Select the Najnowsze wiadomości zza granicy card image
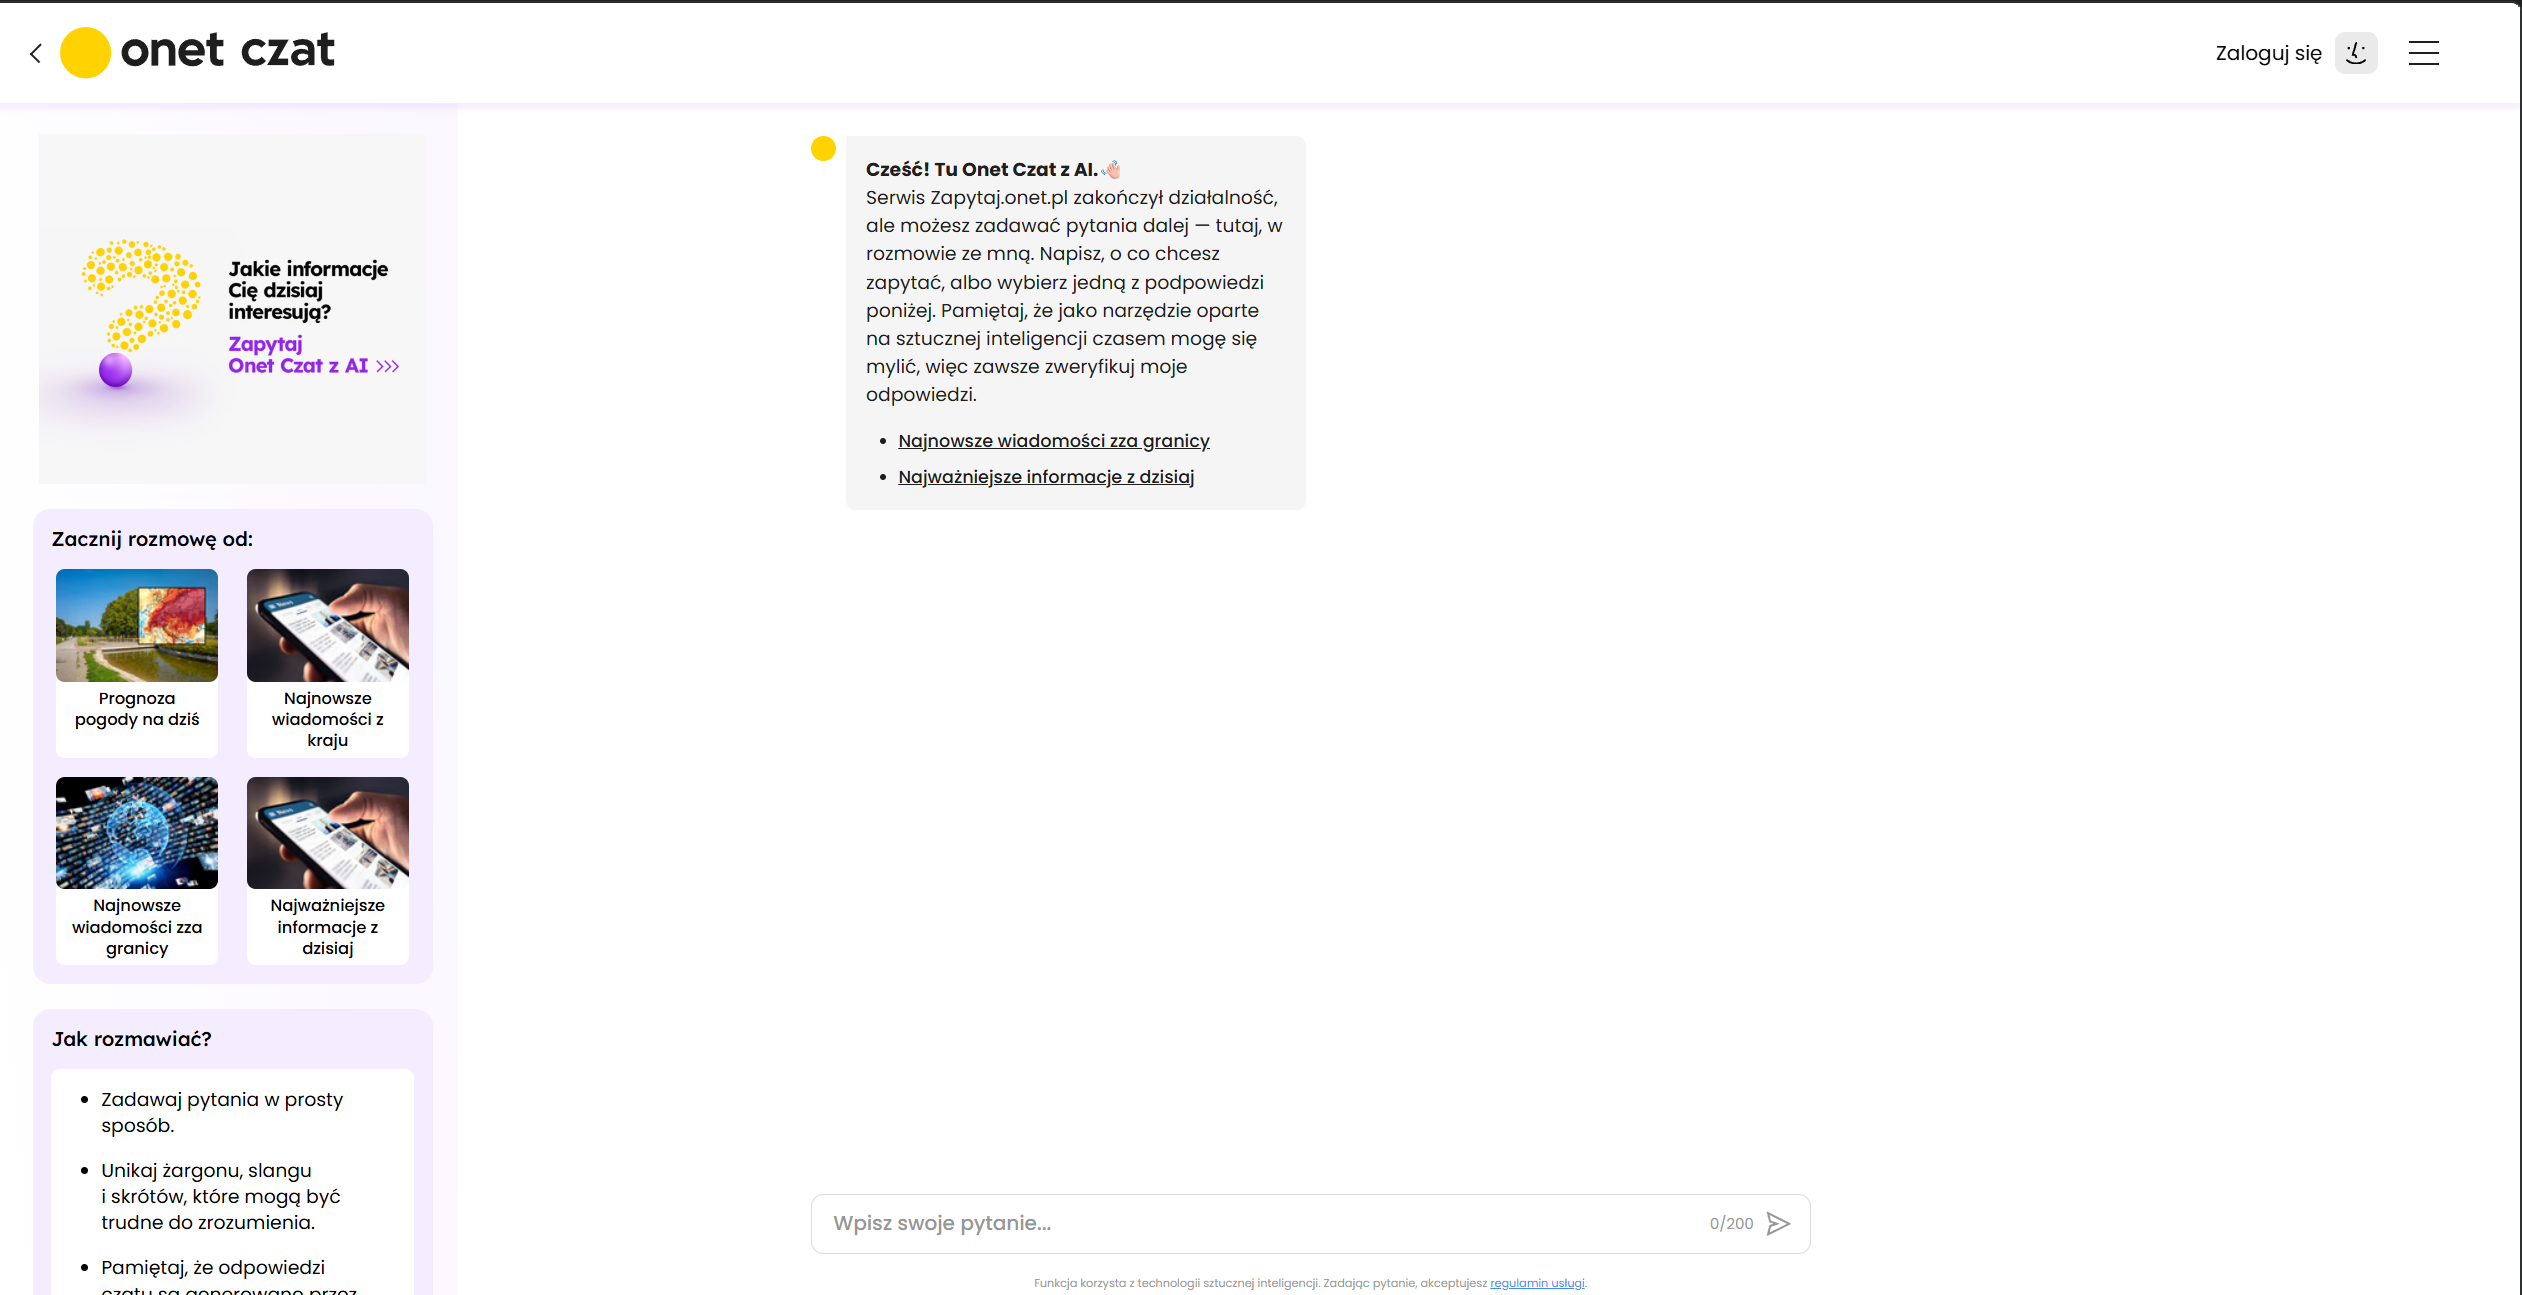The image size is (2522, 1295). tap(137, 833)
